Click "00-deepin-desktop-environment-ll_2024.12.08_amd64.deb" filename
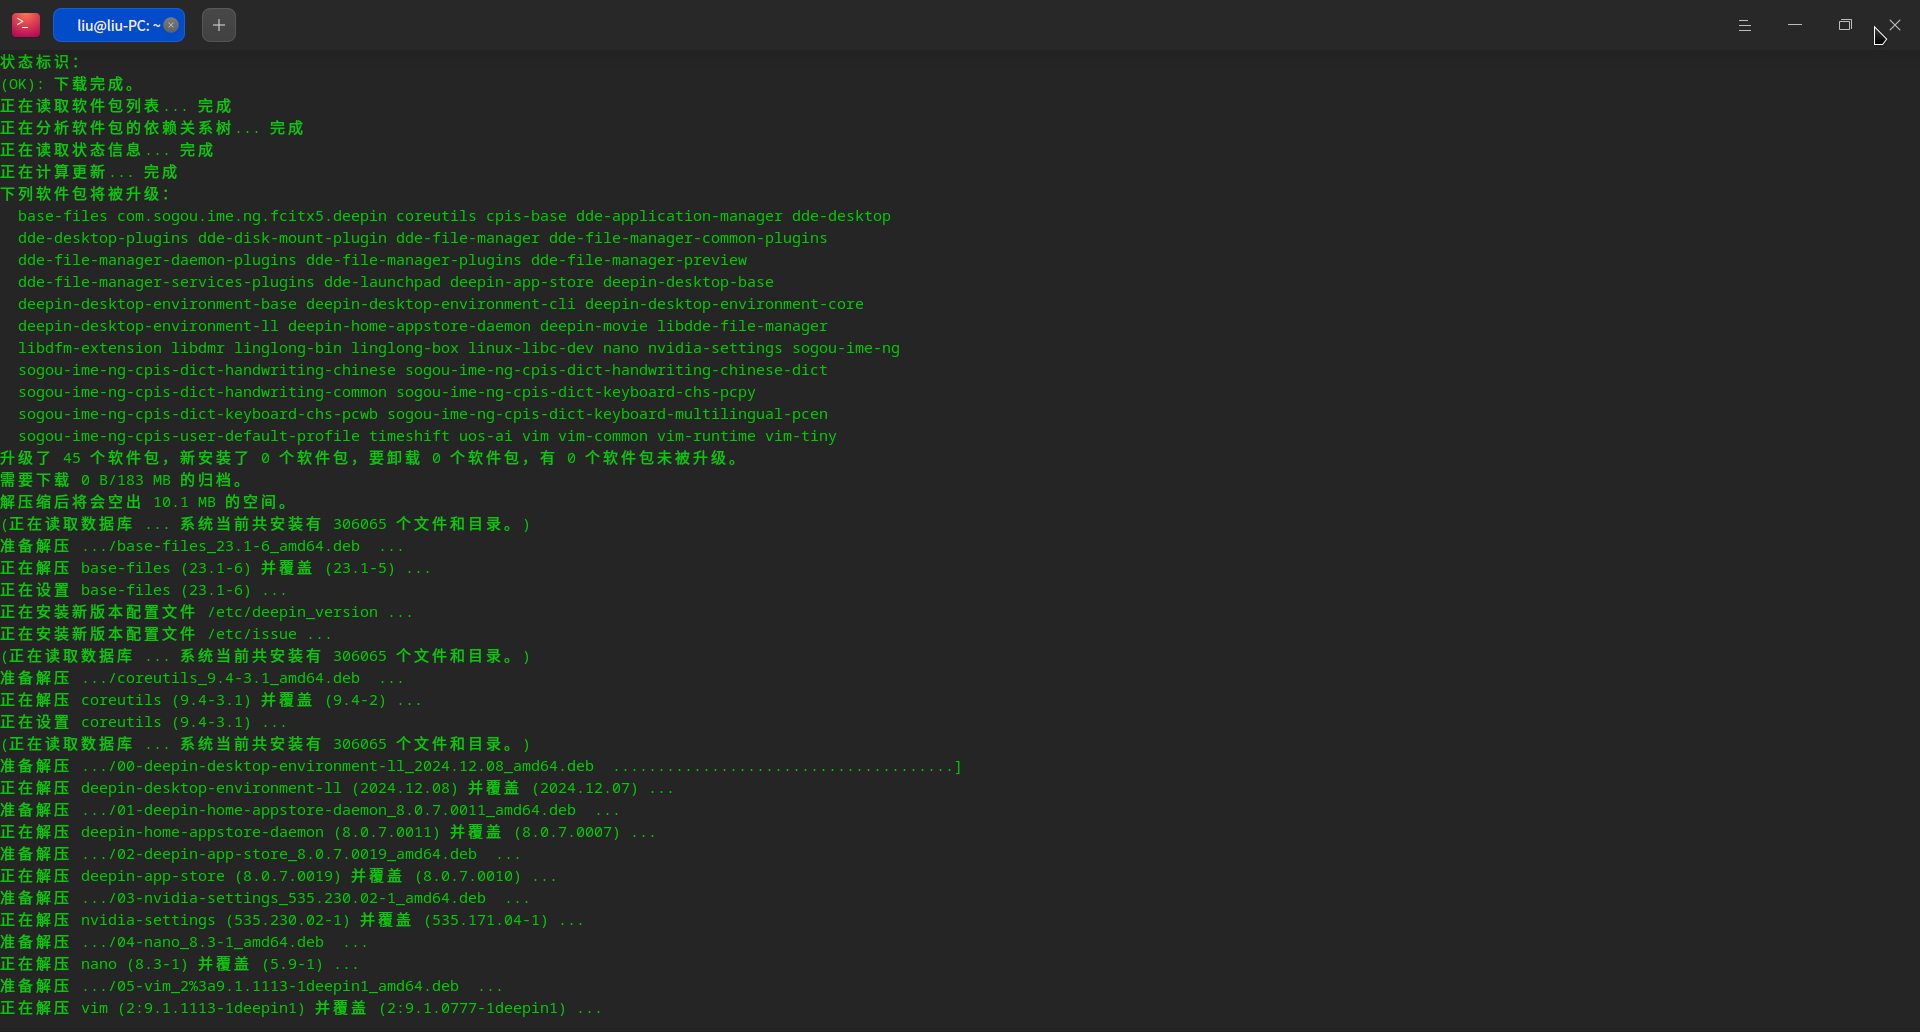 coord(355,766)
